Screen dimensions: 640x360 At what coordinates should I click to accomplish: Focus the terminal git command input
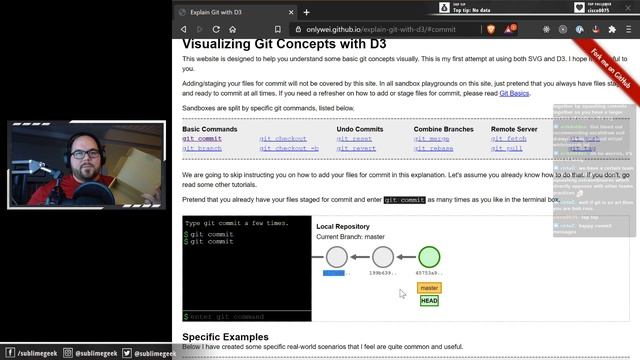247,316
